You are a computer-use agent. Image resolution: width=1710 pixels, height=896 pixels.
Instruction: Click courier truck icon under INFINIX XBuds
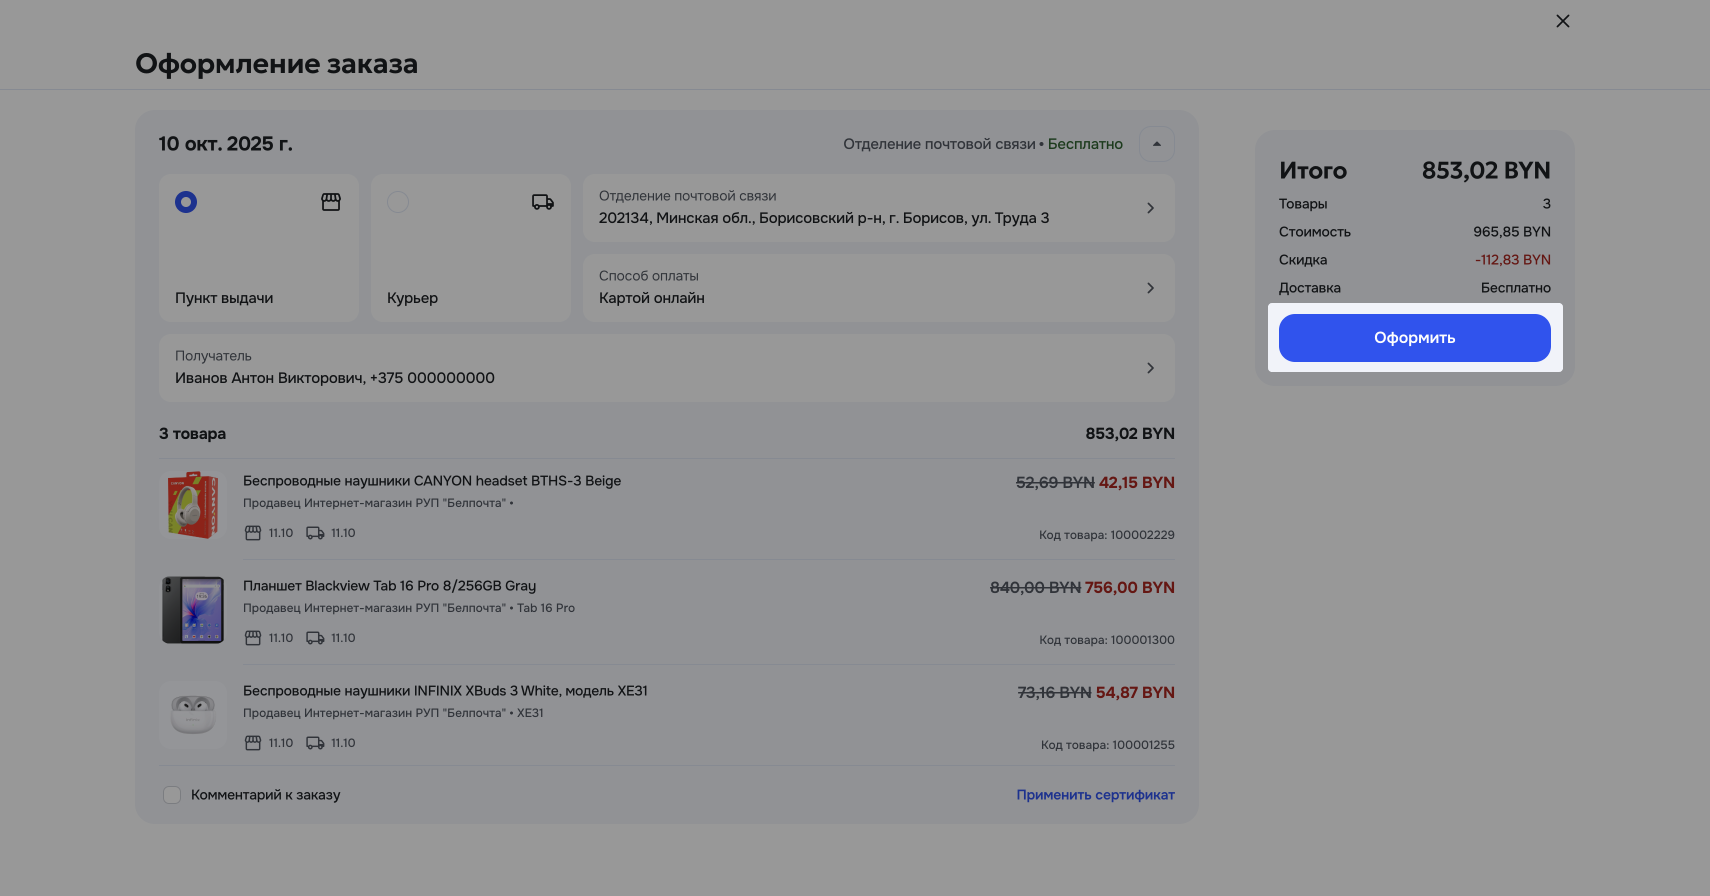pos(315,743)
